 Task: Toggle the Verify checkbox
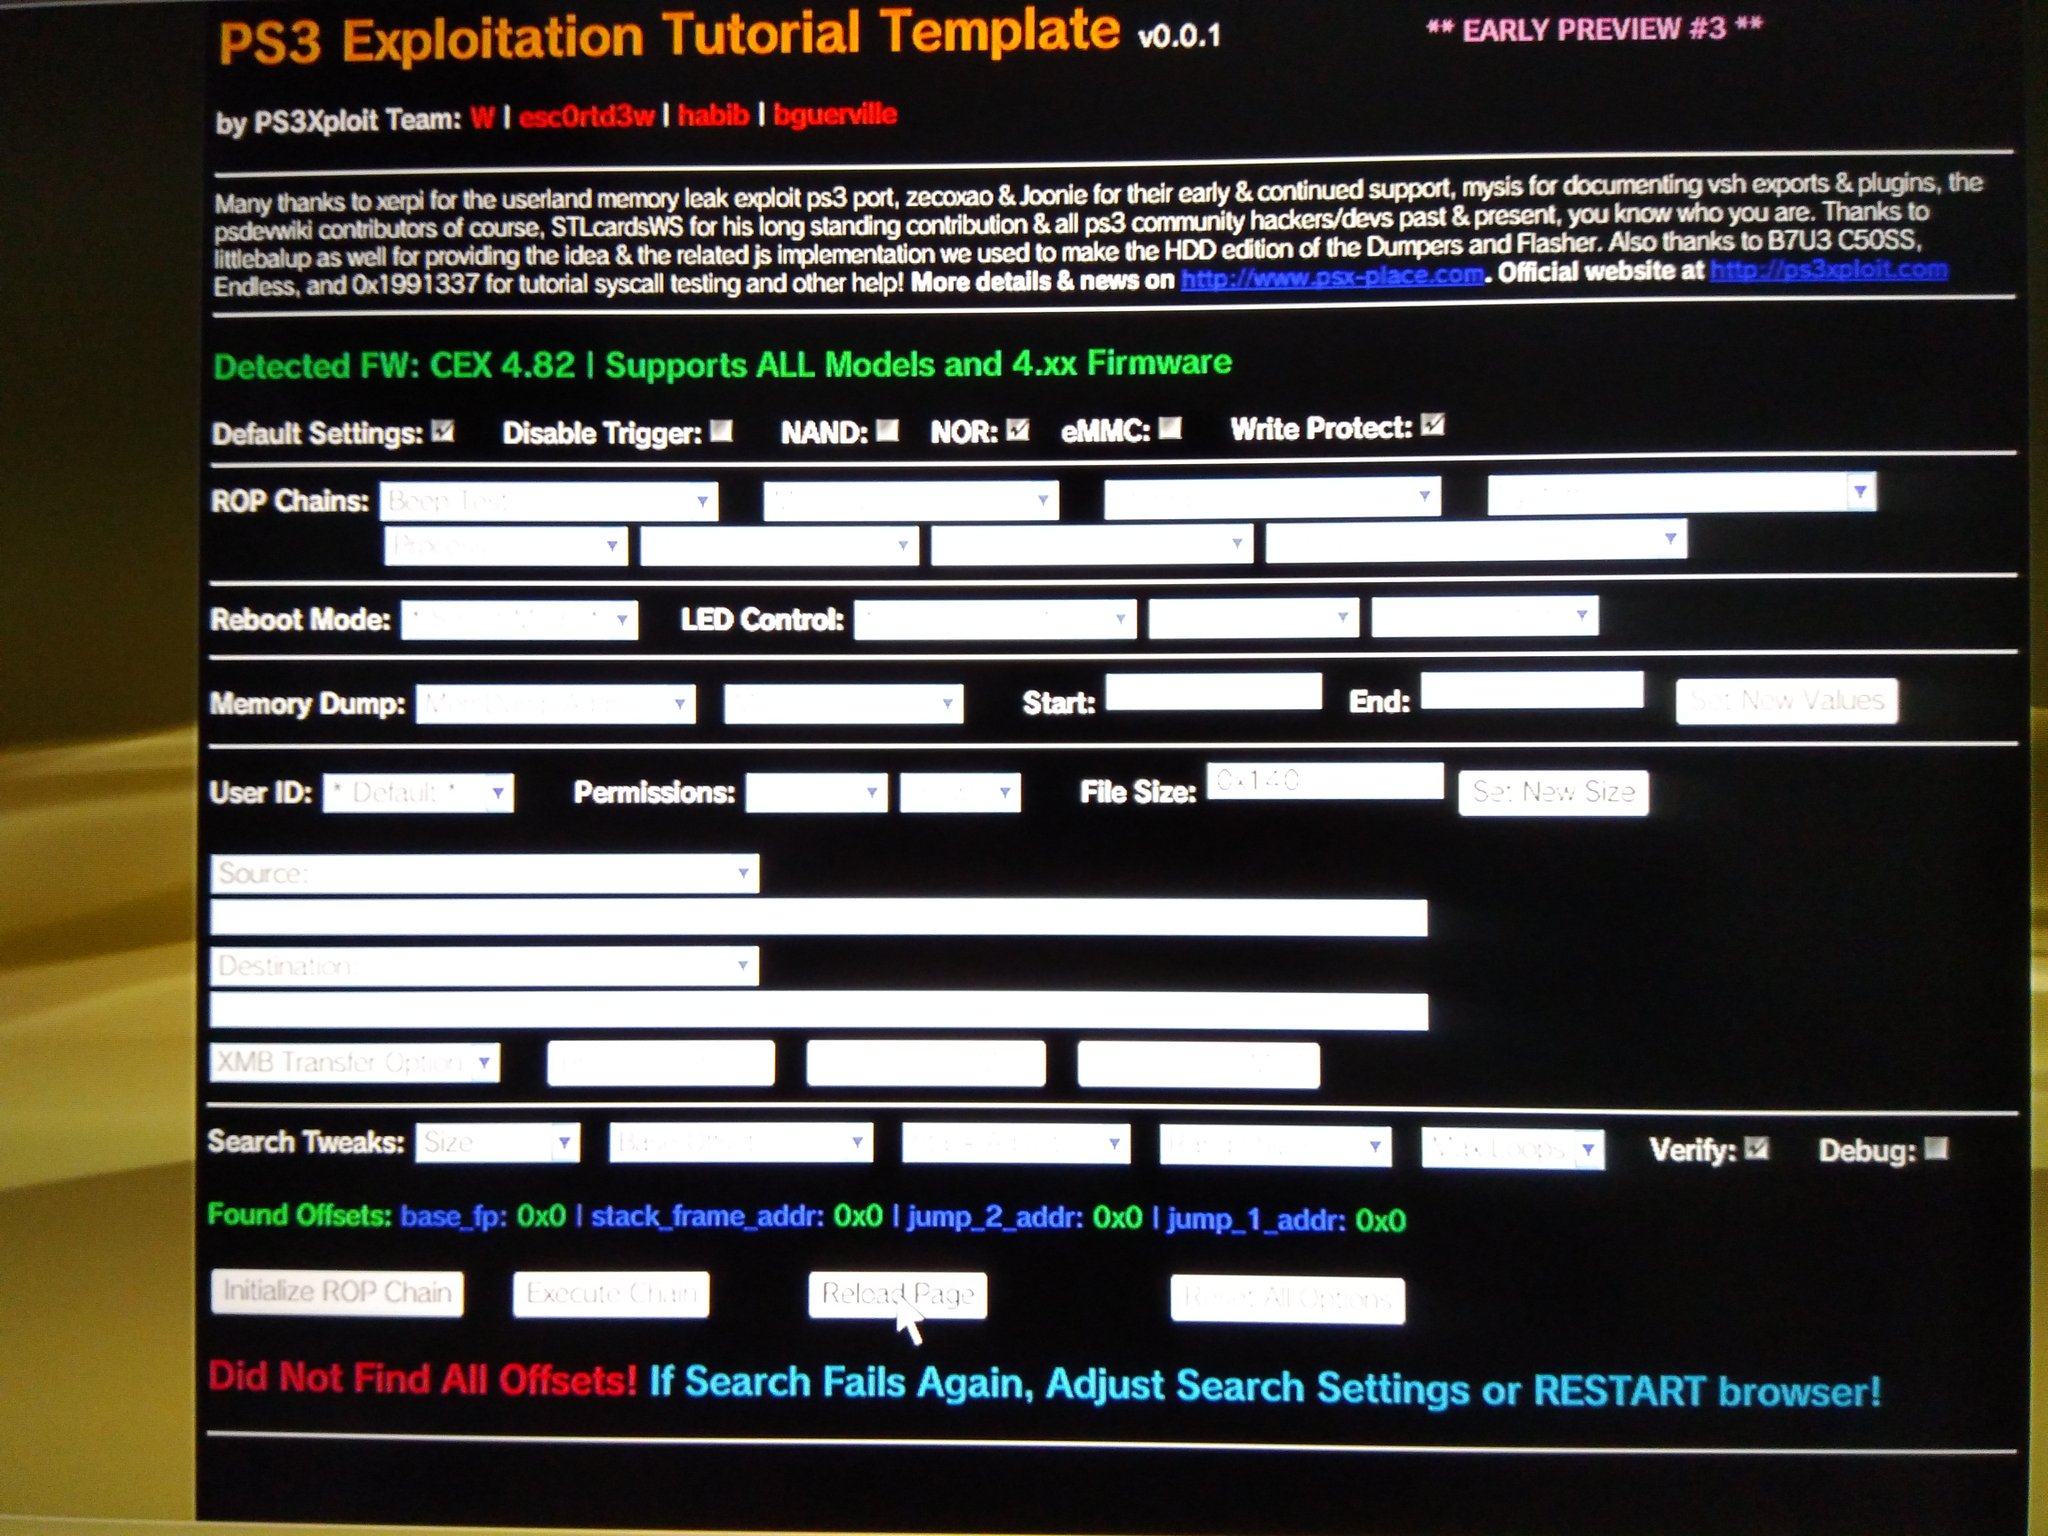tap(1756, 1148)
